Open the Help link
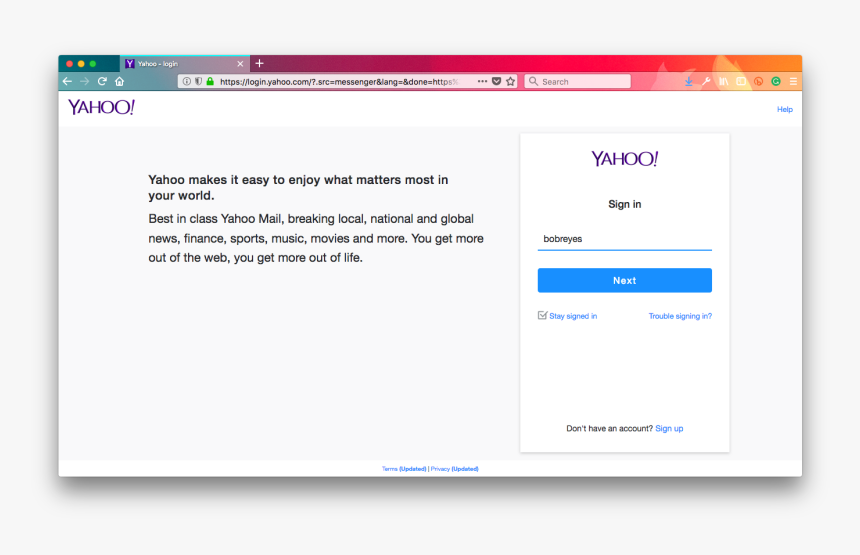The height and width of the screenshot is (555, 860). (785, 109)
